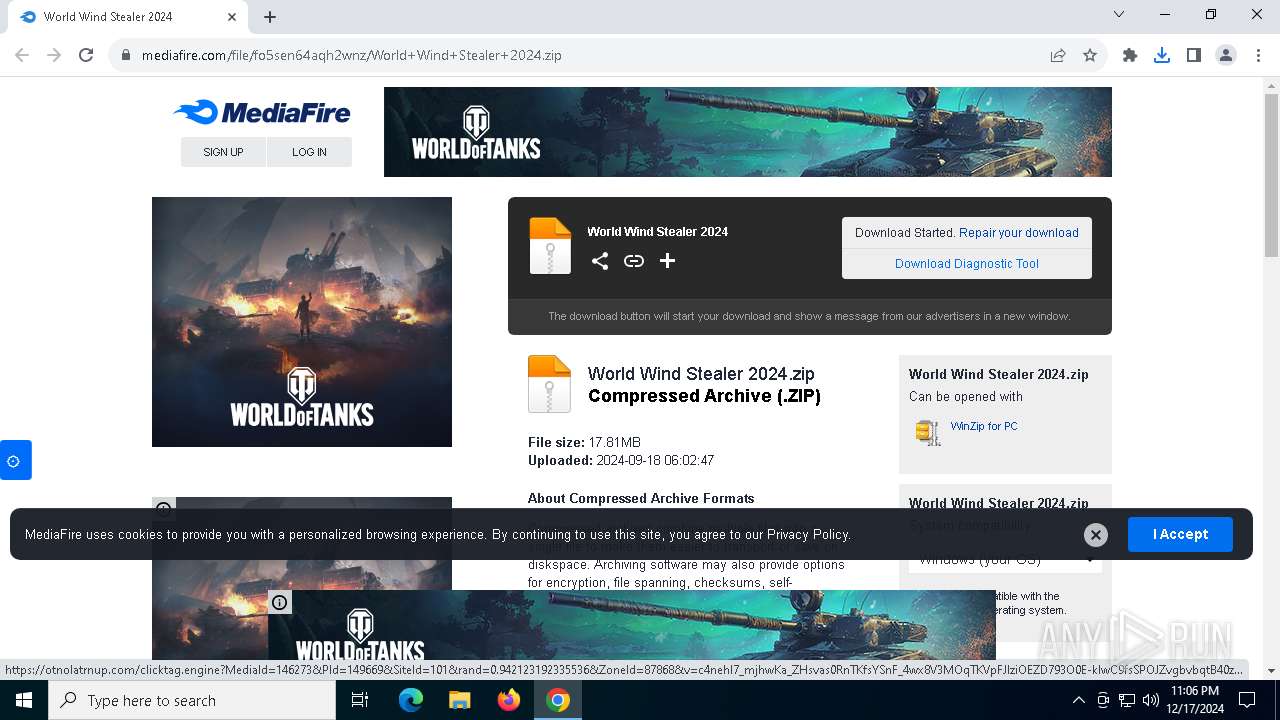Click the orange zip file icon in dark panel
Screen dimensions: 1280x720
coord(550,246)
